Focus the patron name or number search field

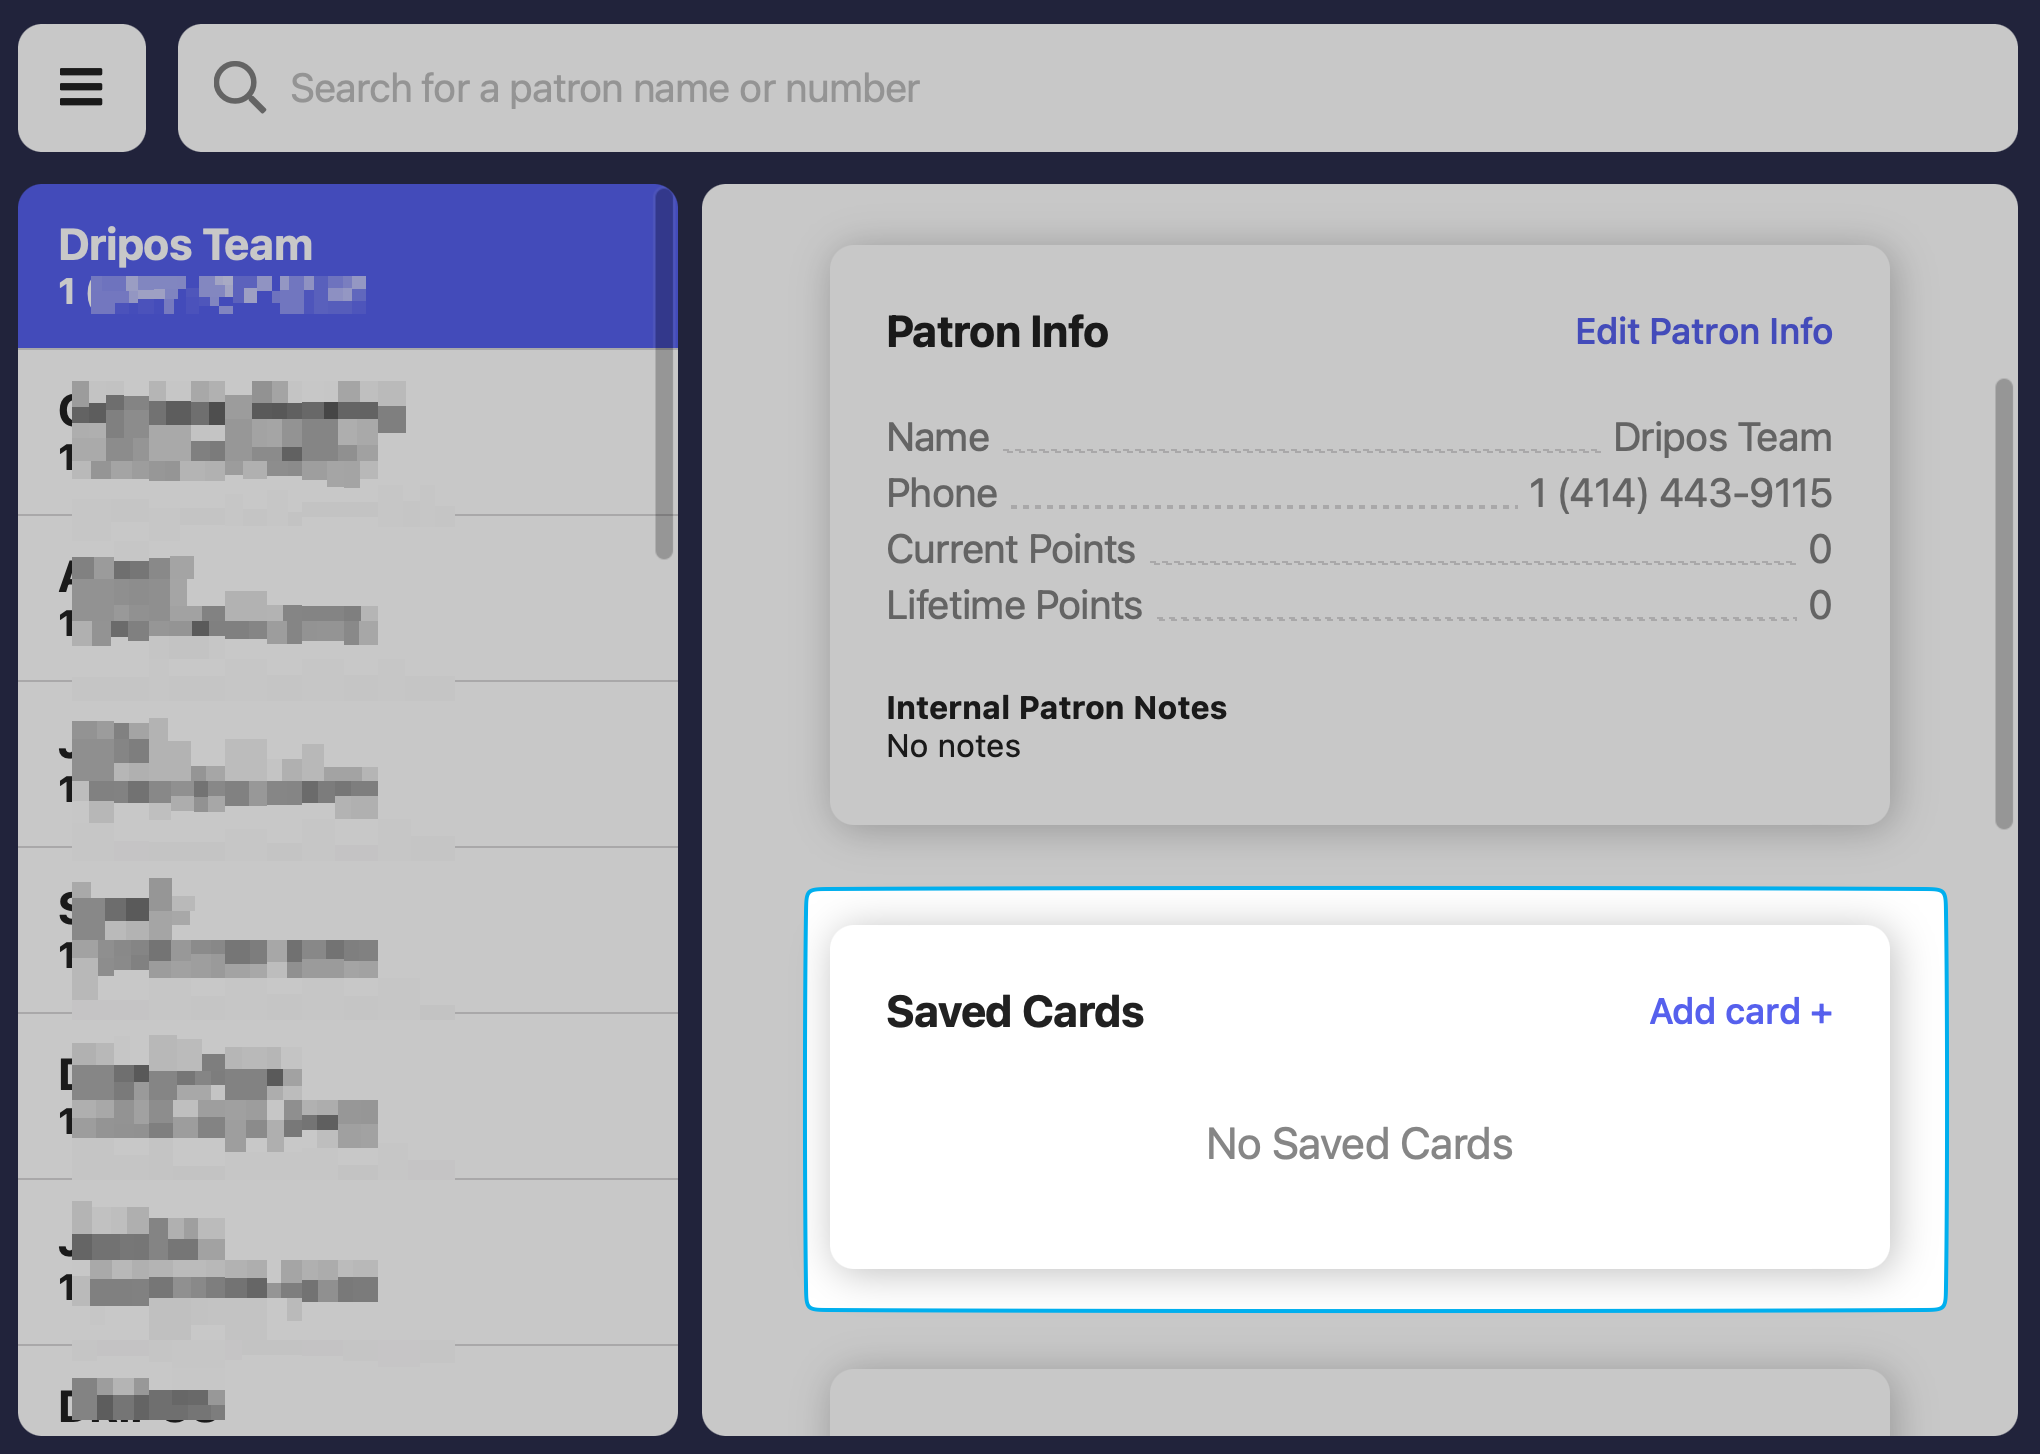coord(1100,88)
